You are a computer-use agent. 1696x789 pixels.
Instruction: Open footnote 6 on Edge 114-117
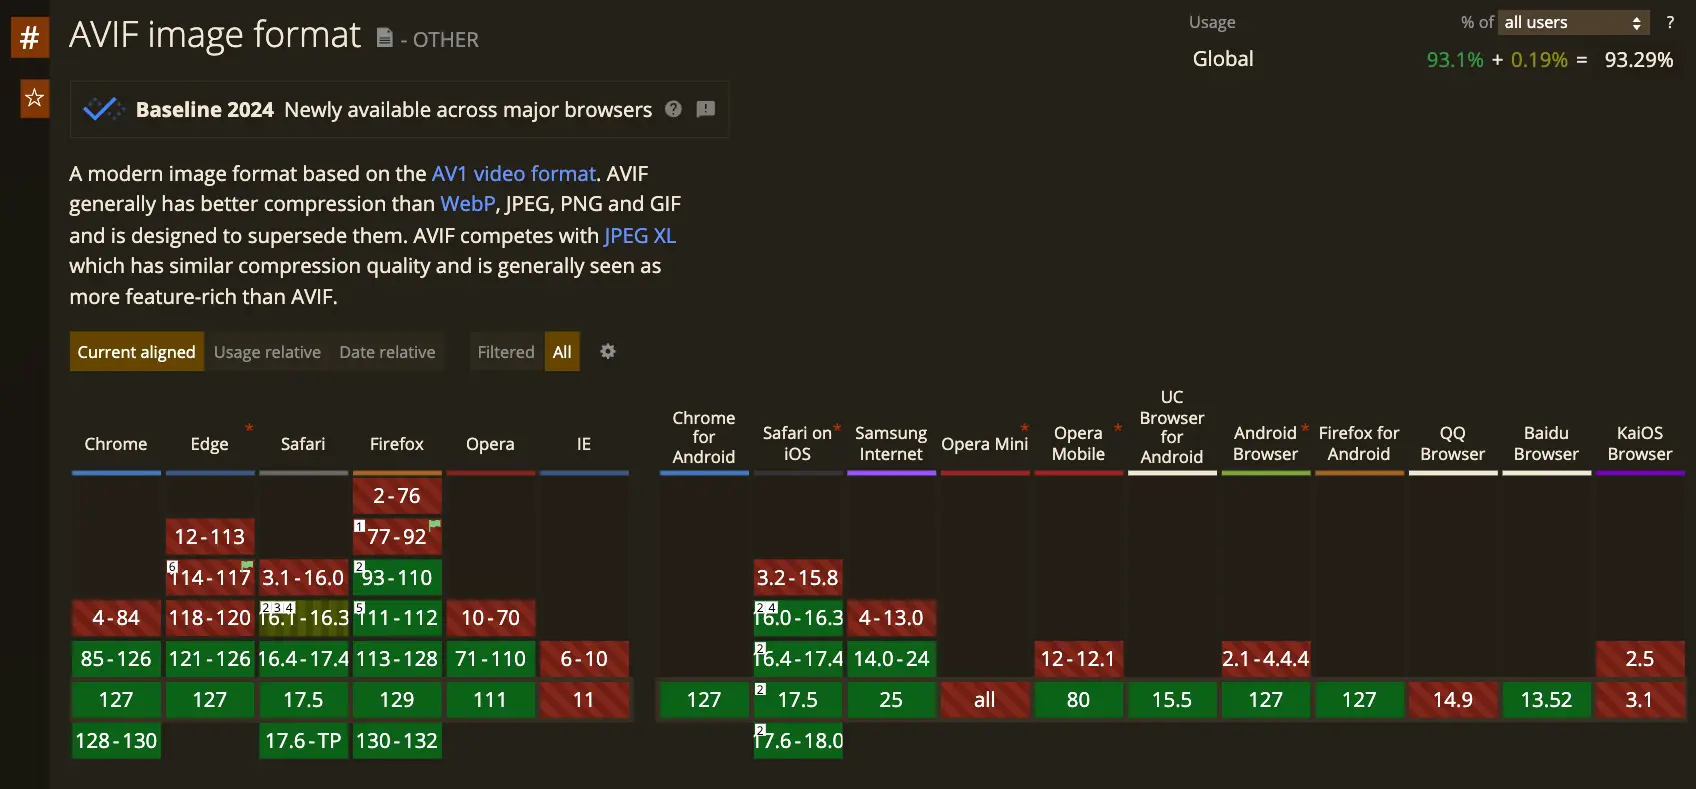click(172, 566)
